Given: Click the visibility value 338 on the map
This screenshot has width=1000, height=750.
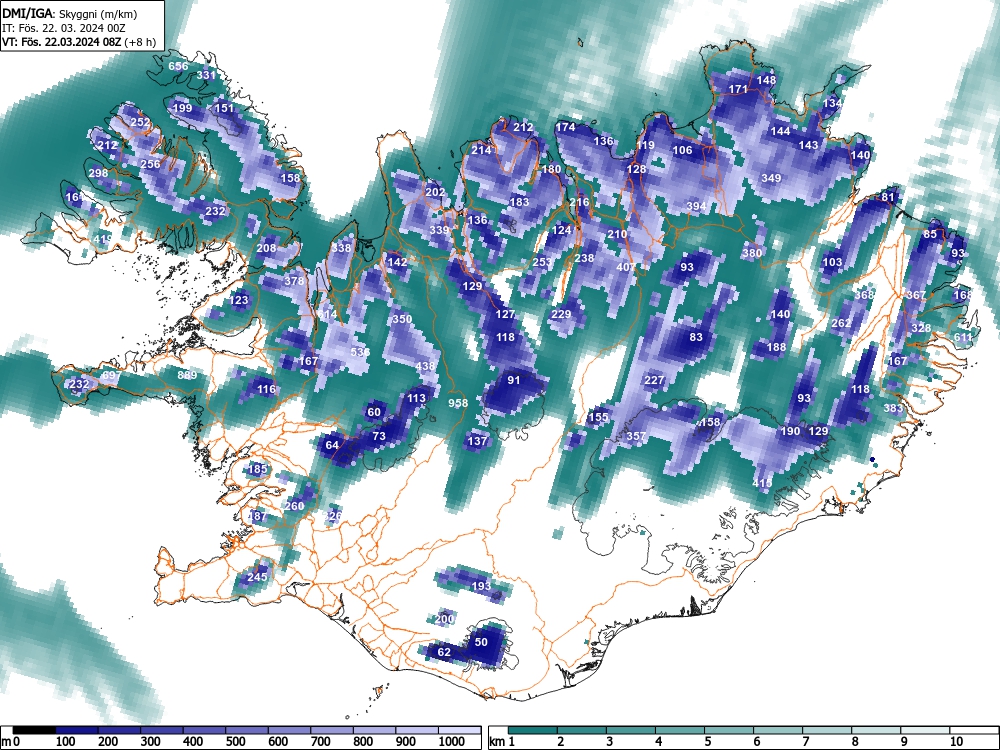Looking at the screenshot, I should tap(341, 247).
